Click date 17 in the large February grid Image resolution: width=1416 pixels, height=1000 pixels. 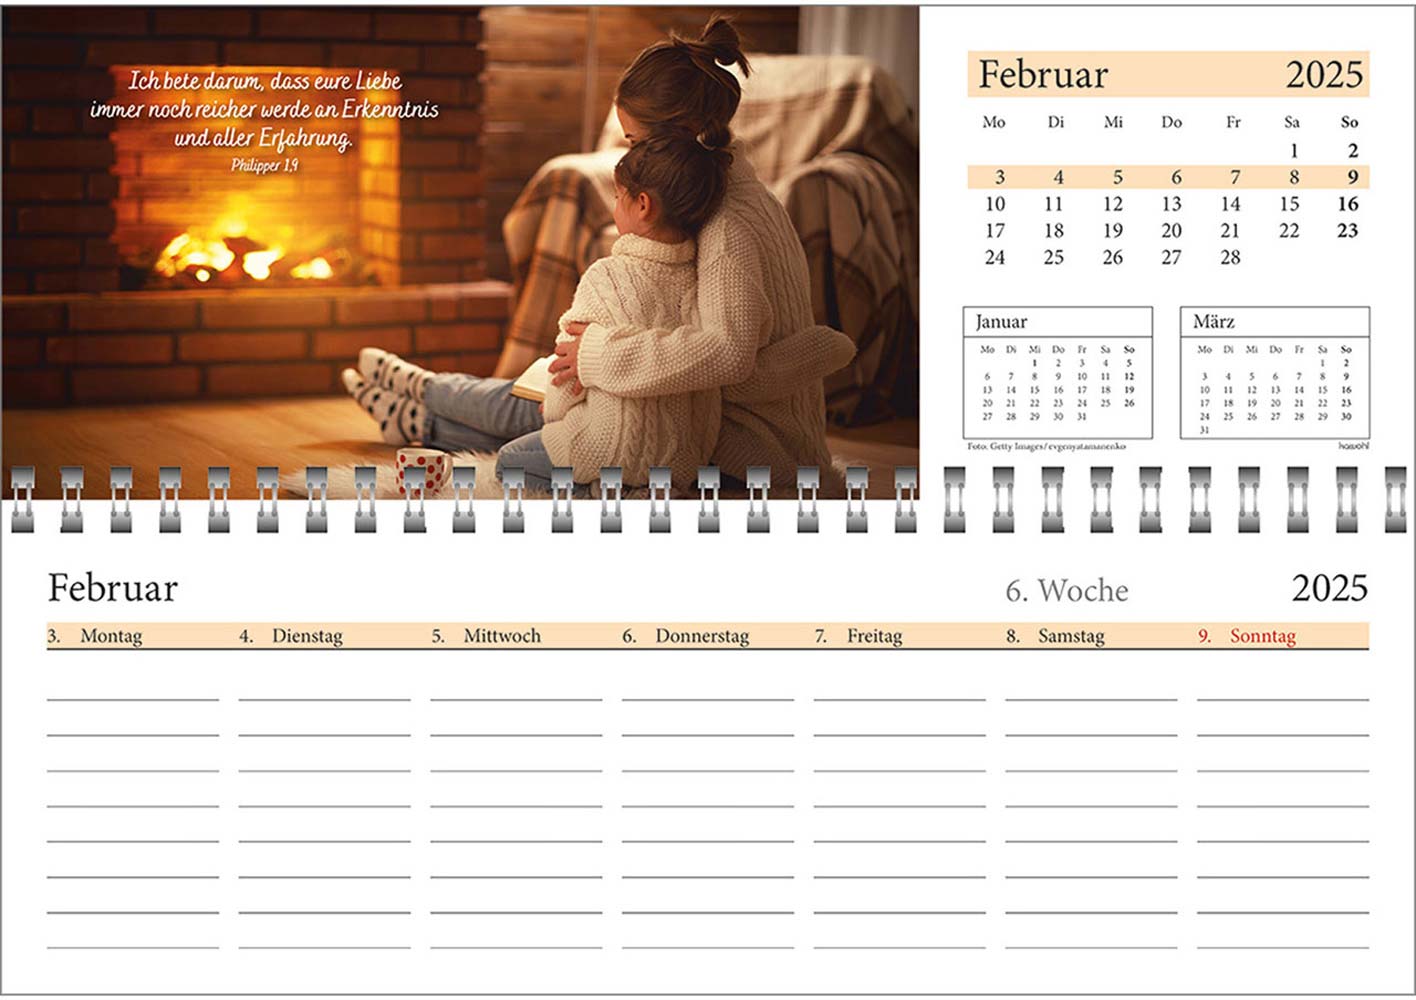pos(994,231)
